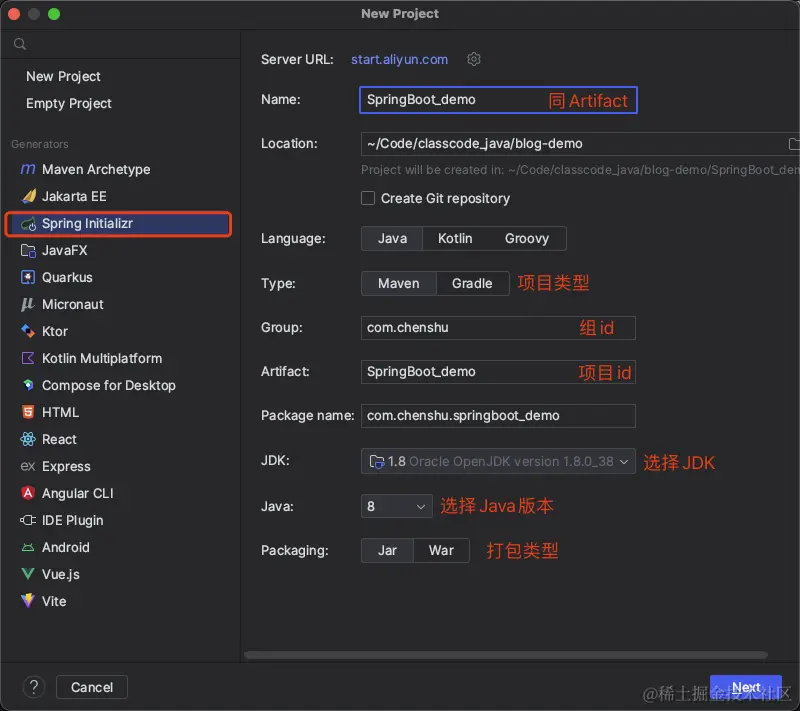Click the Jakarta EE generator icon
The width and height of the screenshot is (800, 711).
click(29, 196)
